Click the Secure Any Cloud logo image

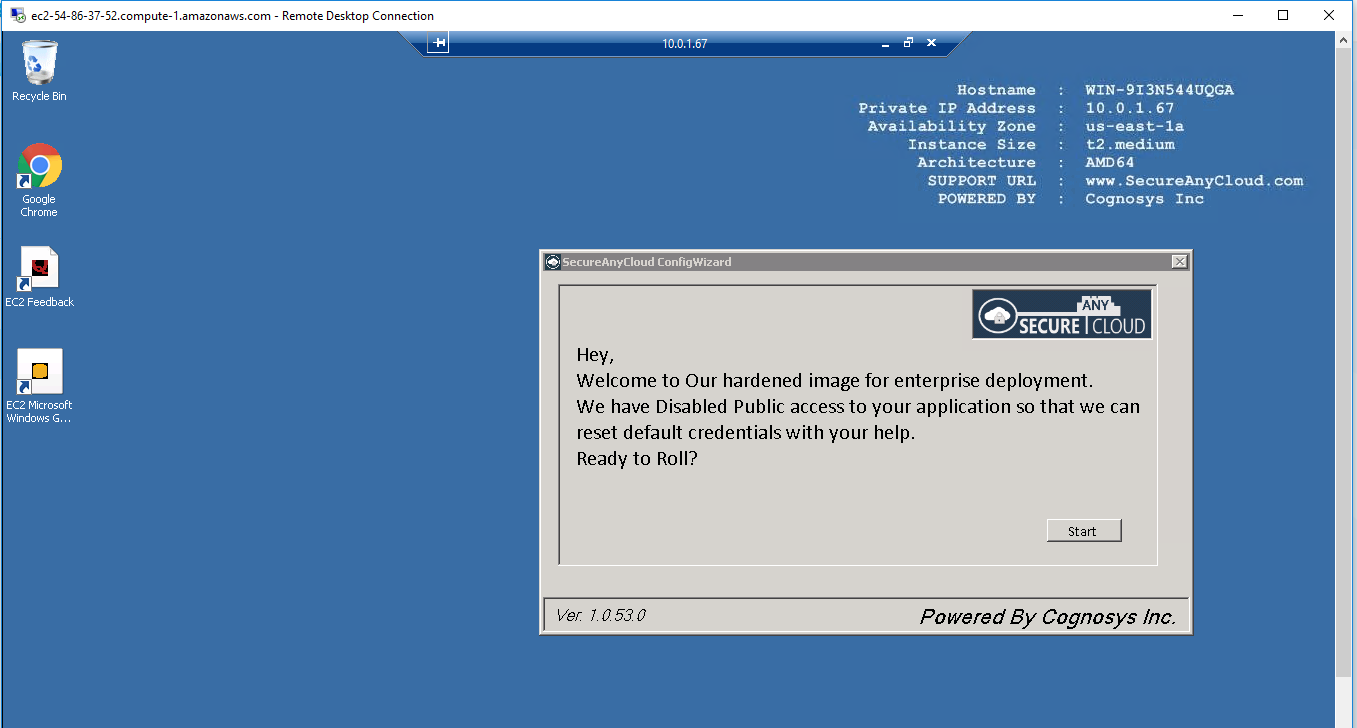1062,315
